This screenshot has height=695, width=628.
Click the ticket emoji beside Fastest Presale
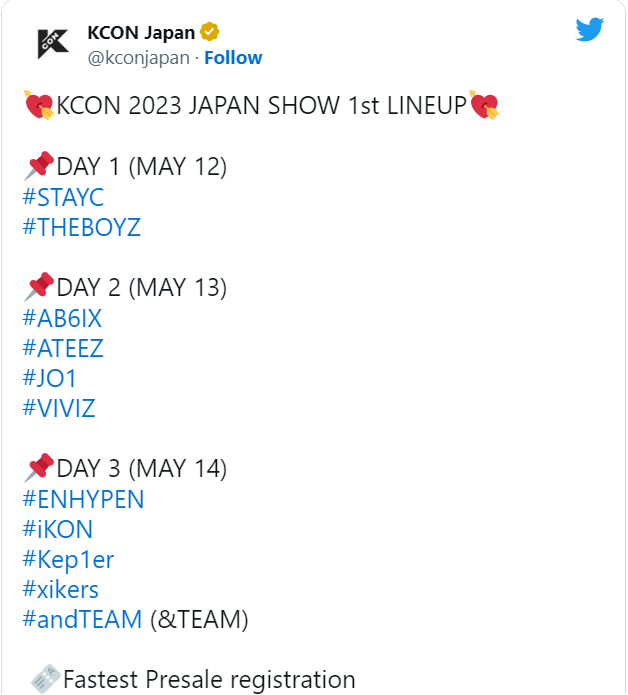pyautogui.click(x=46, y=679)
